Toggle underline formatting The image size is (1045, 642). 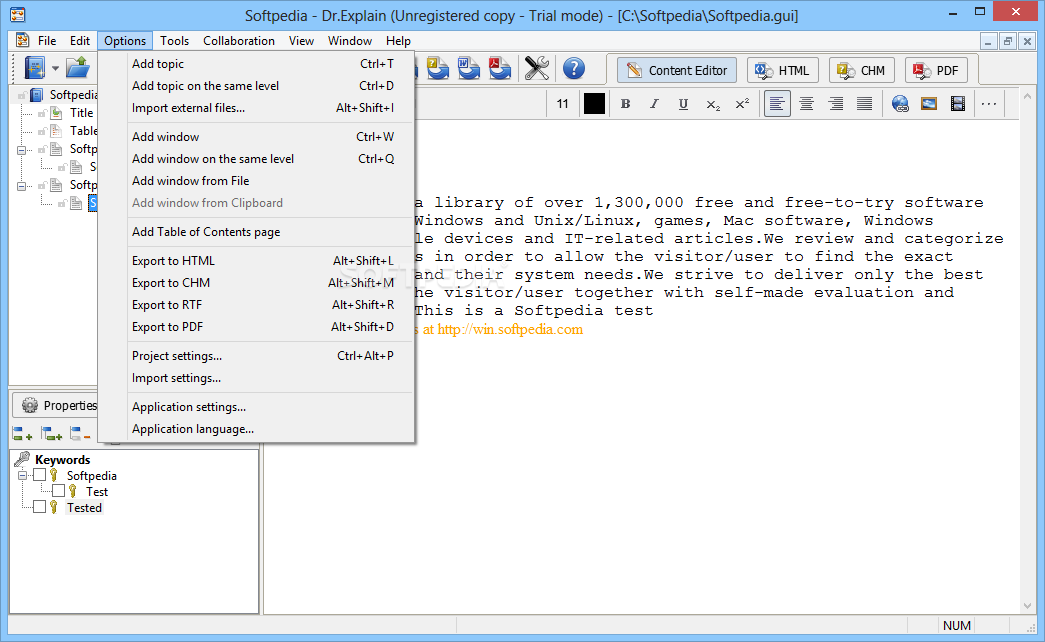click(x=683, y=103)
